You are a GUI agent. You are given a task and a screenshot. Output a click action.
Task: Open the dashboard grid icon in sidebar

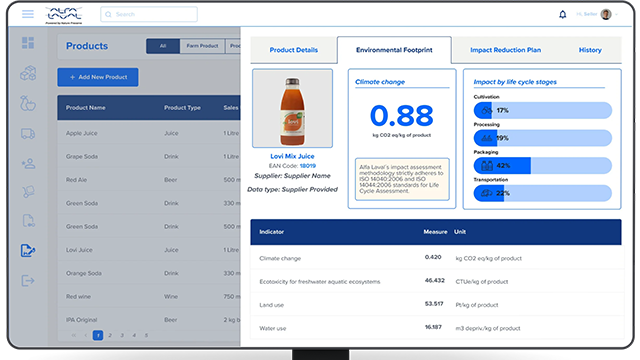coord(28,43)
